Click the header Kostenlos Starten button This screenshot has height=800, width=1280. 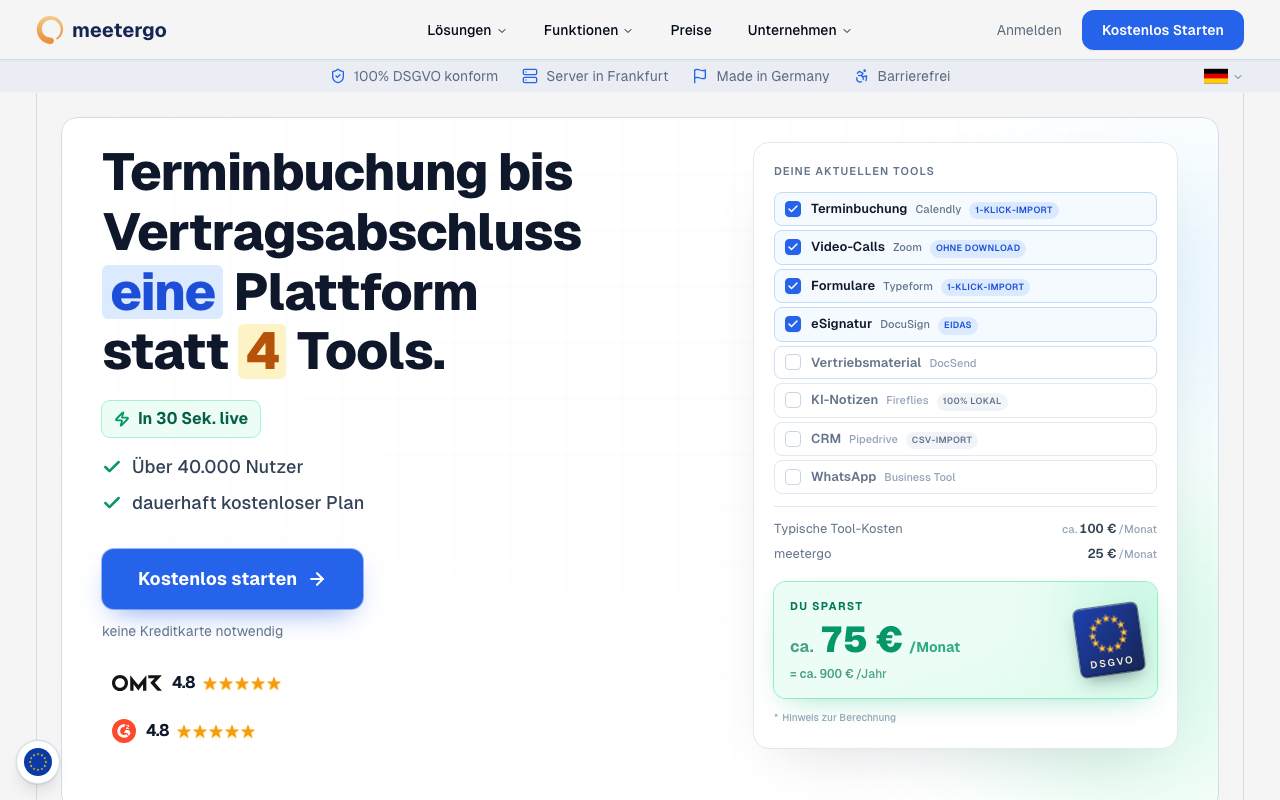click(x=1163, y=30)
